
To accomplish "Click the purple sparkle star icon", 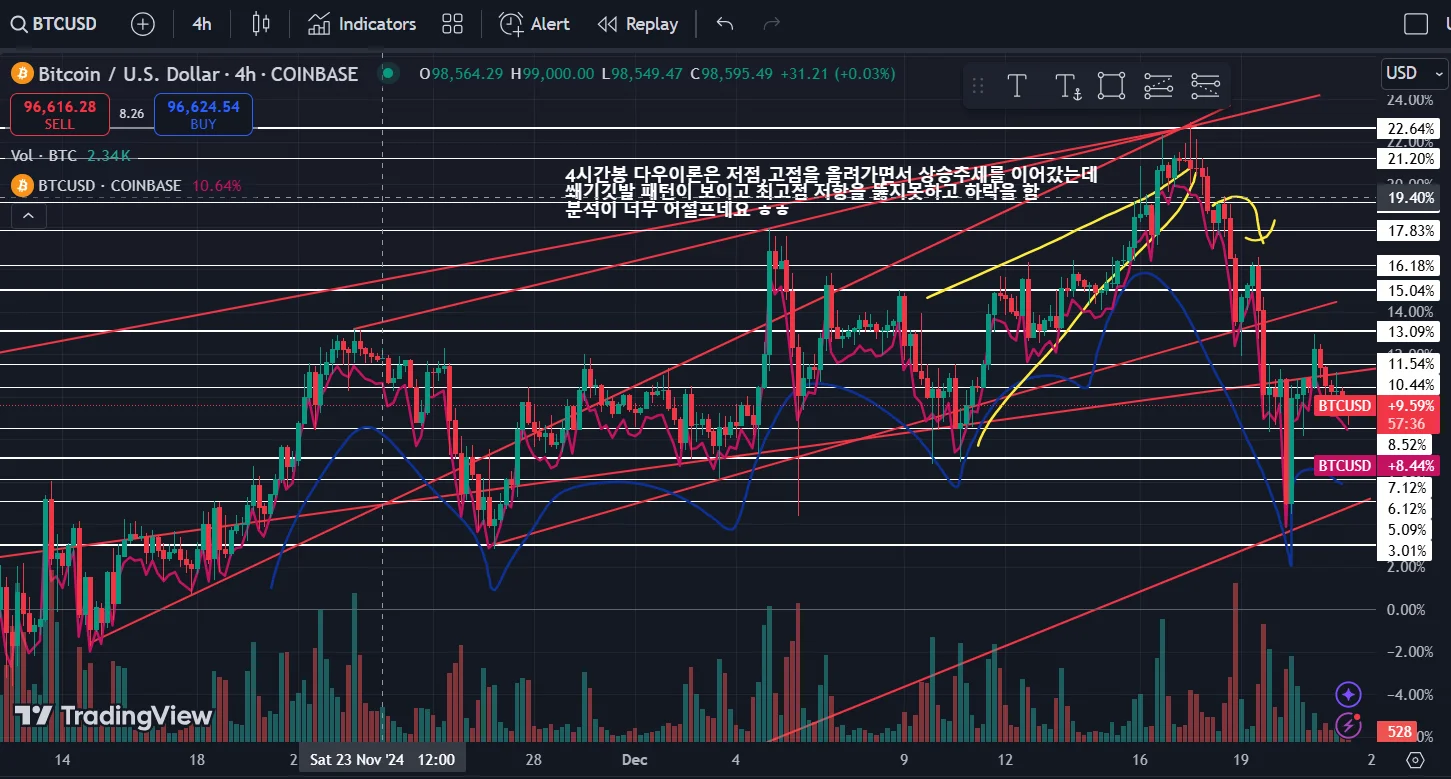I will pos(1348,694).
